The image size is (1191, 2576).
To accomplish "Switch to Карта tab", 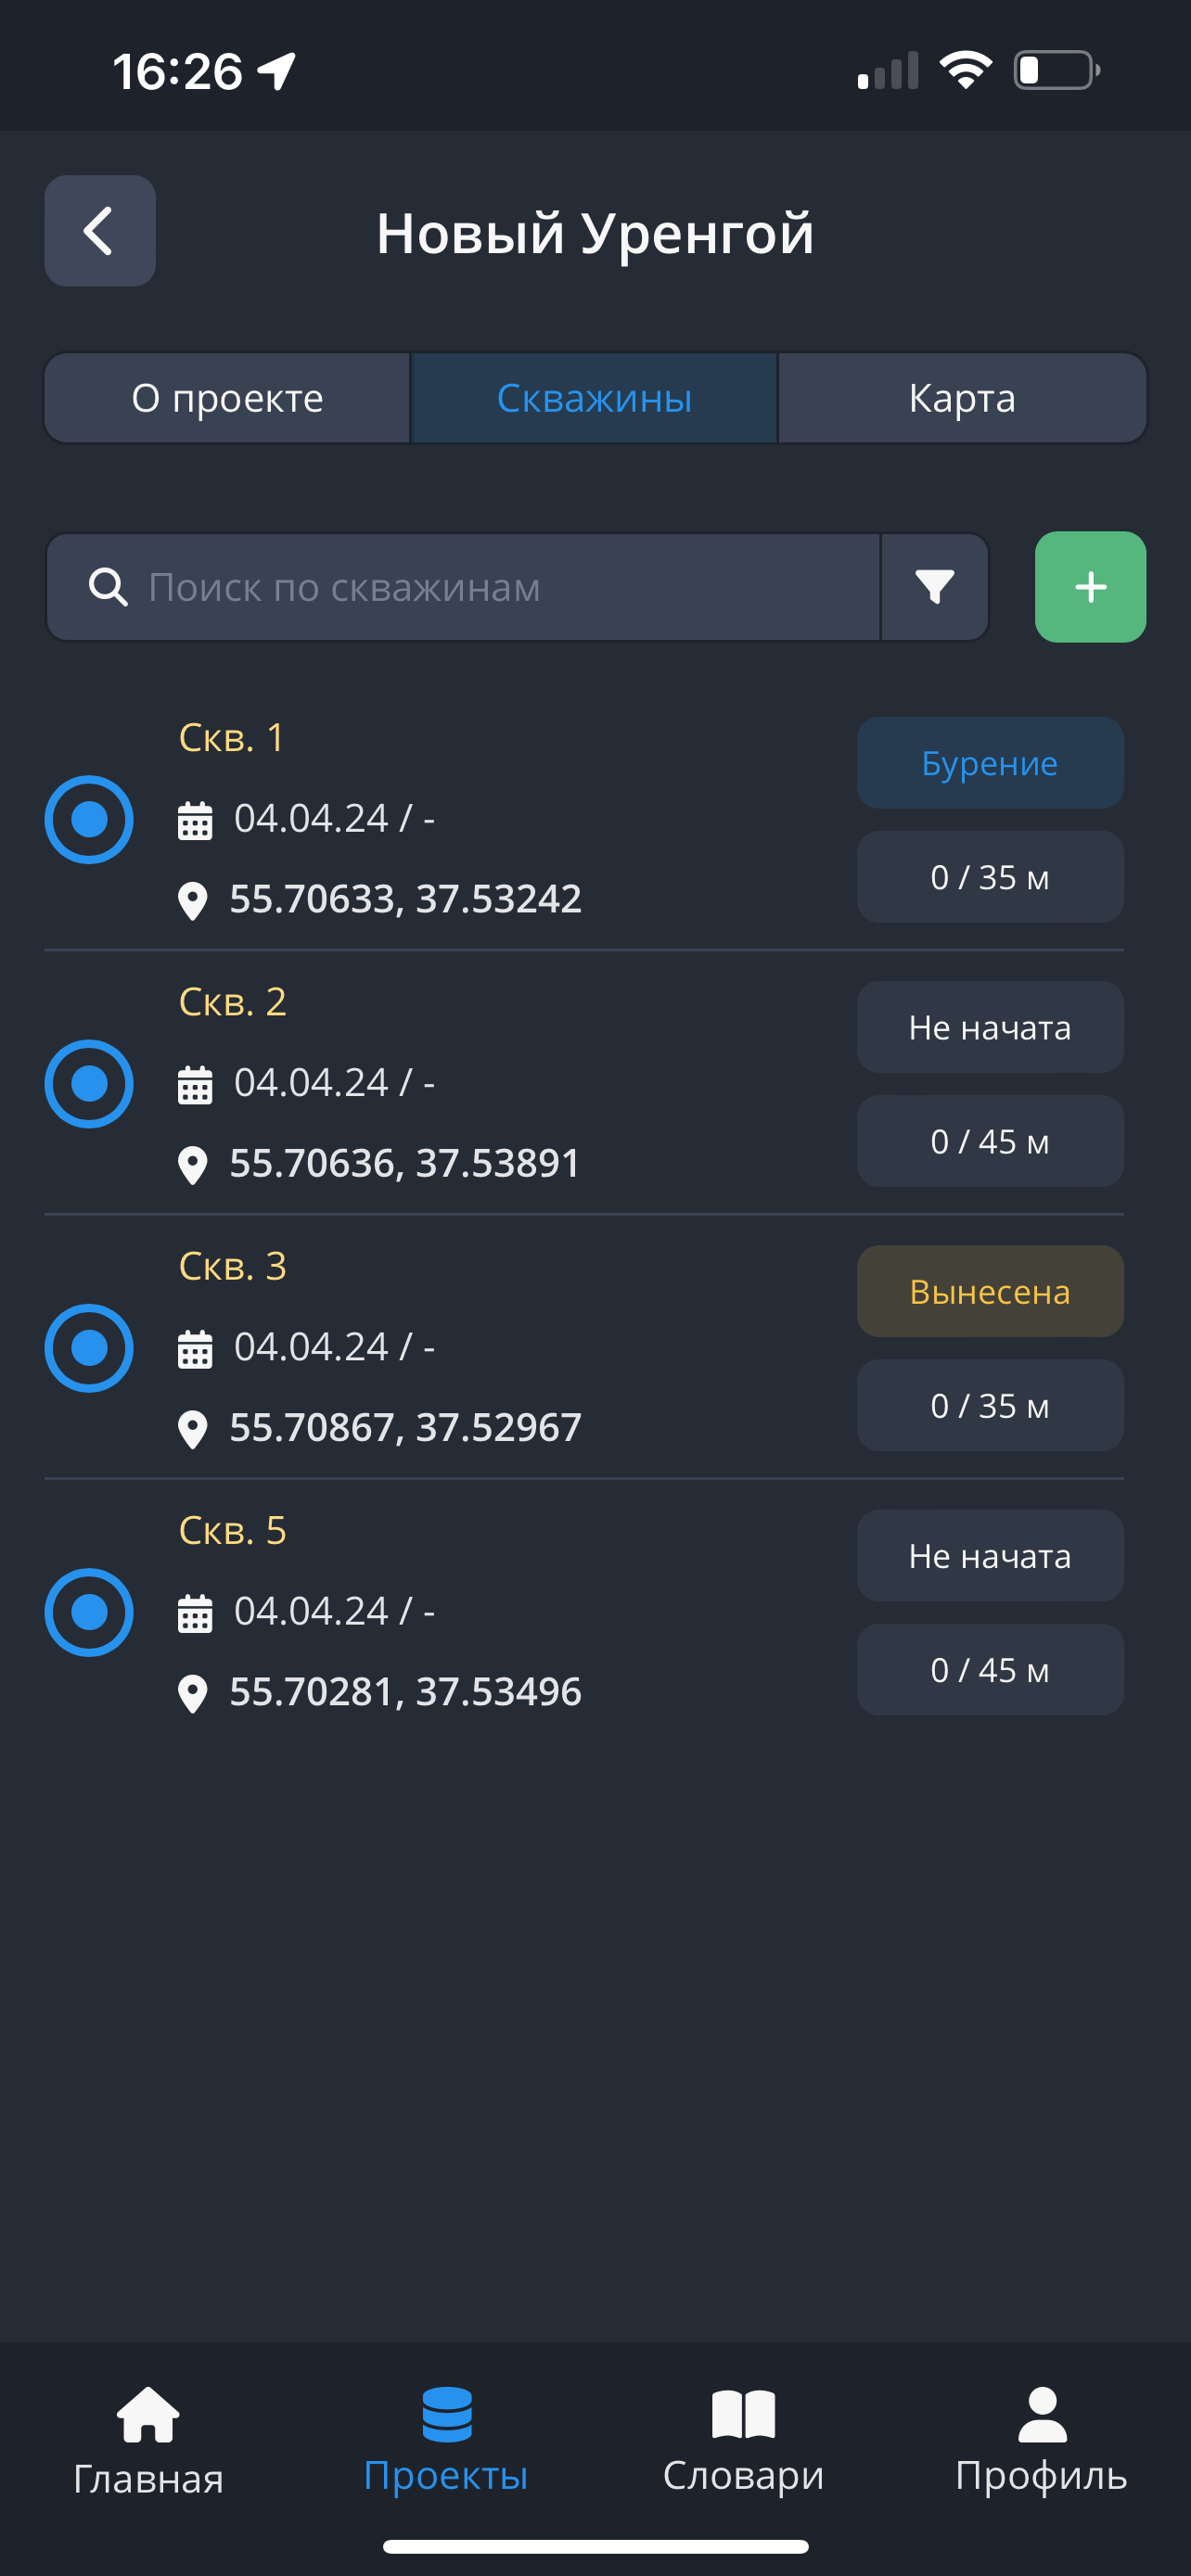I will coord(962,398).
